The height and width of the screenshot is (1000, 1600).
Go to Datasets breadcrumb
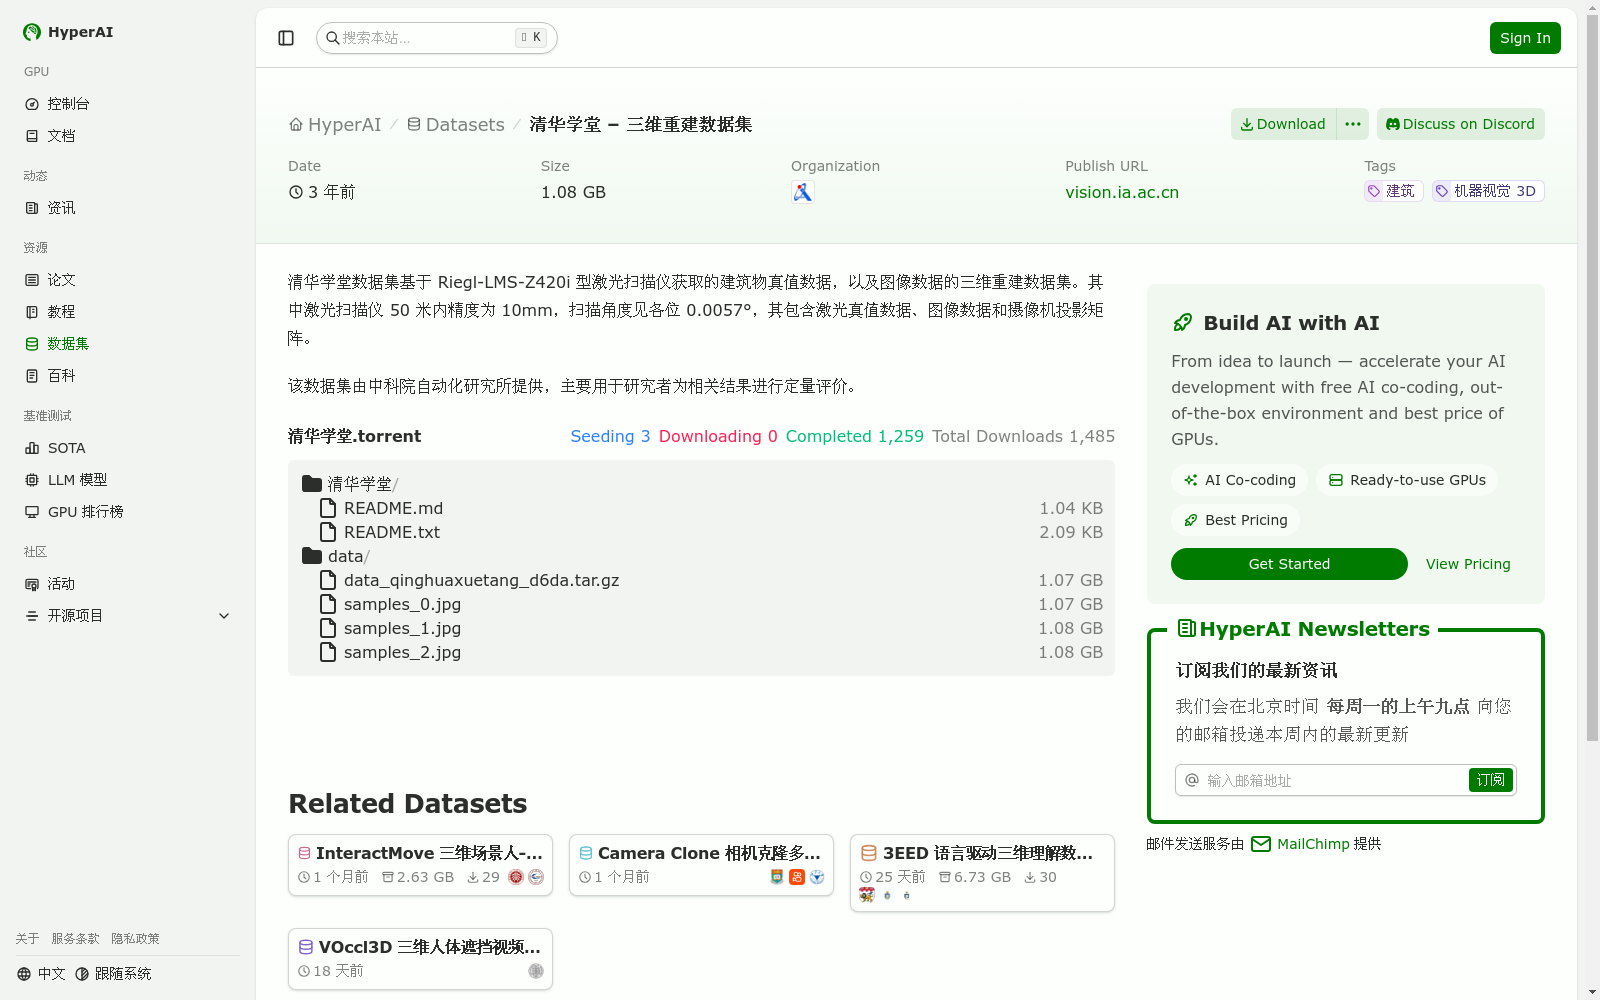point(455,125)
